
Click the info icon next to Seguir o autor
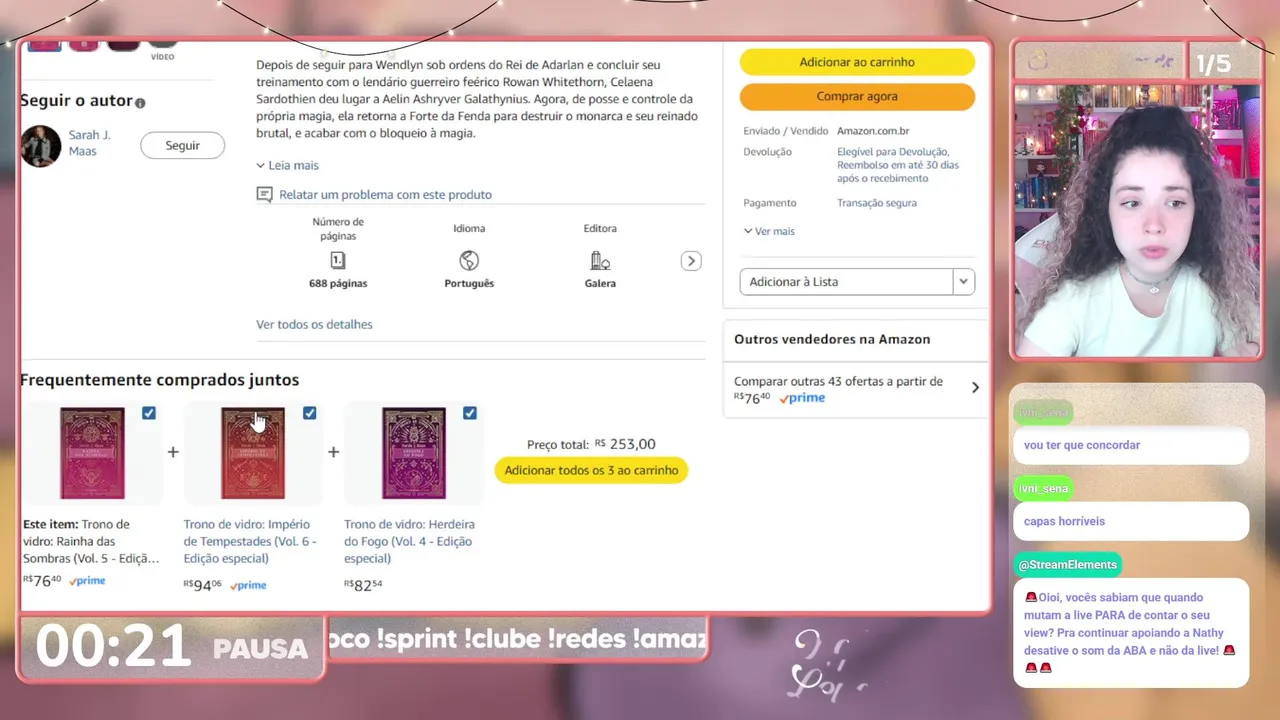click(140, 103)
